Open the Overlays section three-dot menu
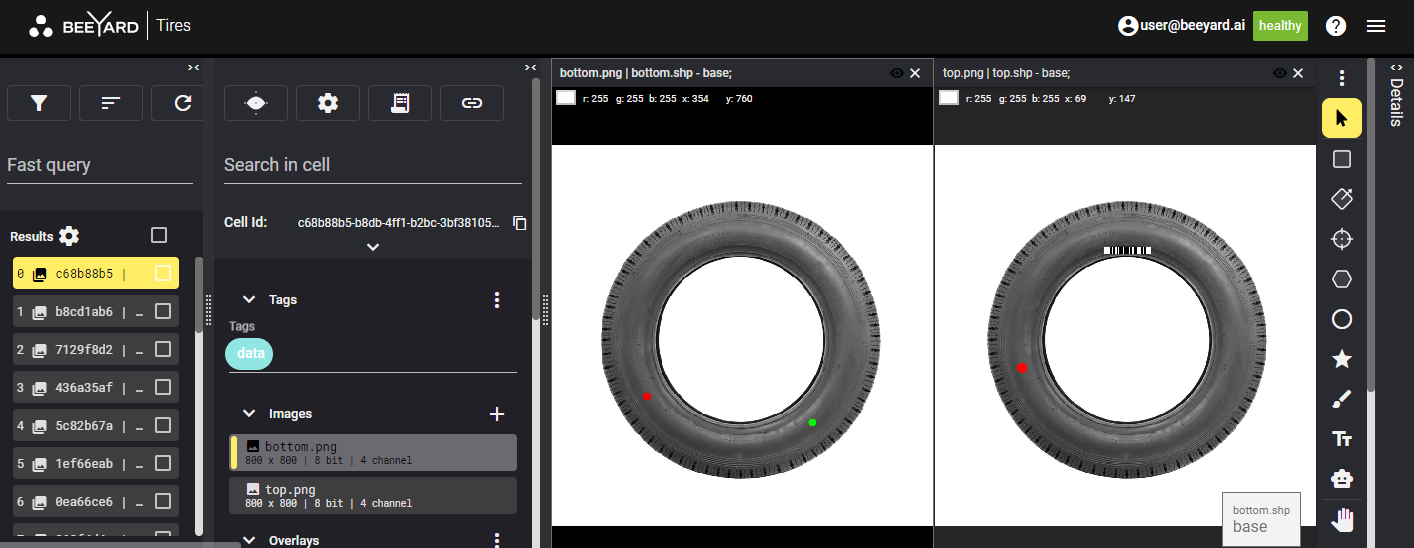 coord(497,540)
